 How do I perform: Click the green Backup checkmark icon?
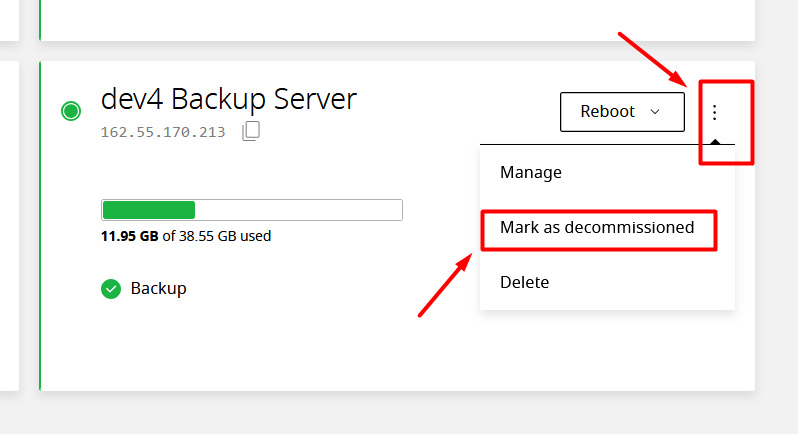coord(111,289)
